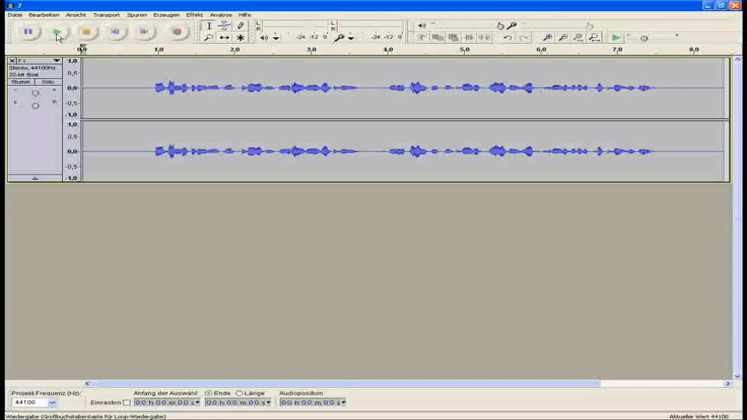The height and width of the screenshot is (420, 747).
Task: Click the Cut scissors icon
Action: pos(422,38)
